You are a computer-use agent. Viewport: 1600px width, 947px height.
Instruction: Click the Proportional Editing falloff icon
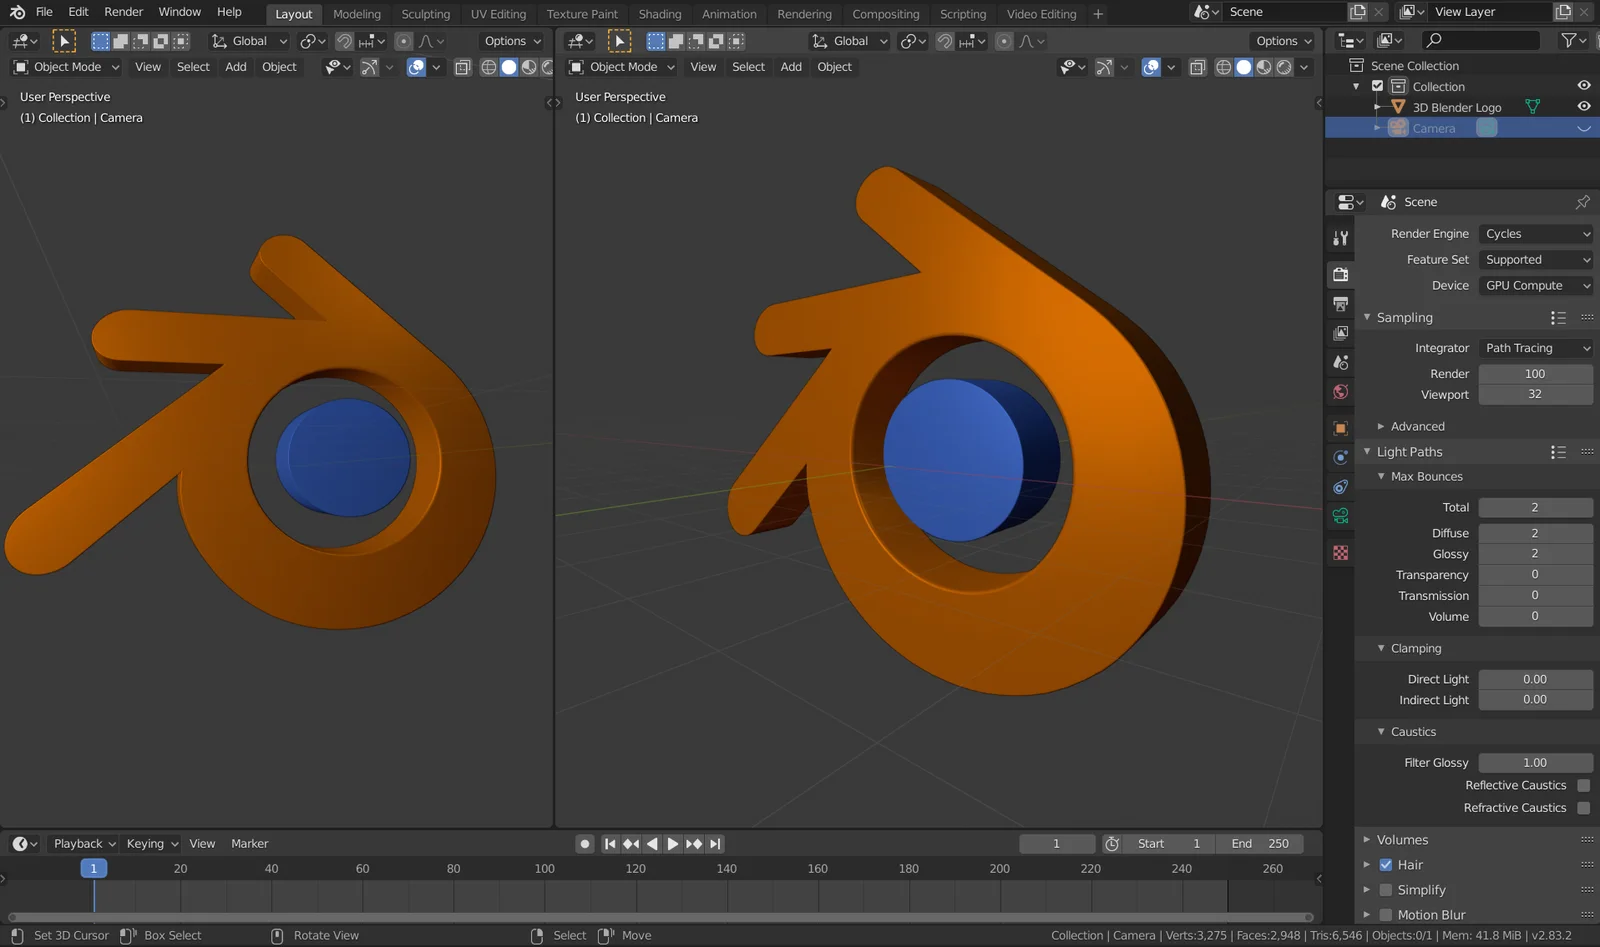point(427,41)
